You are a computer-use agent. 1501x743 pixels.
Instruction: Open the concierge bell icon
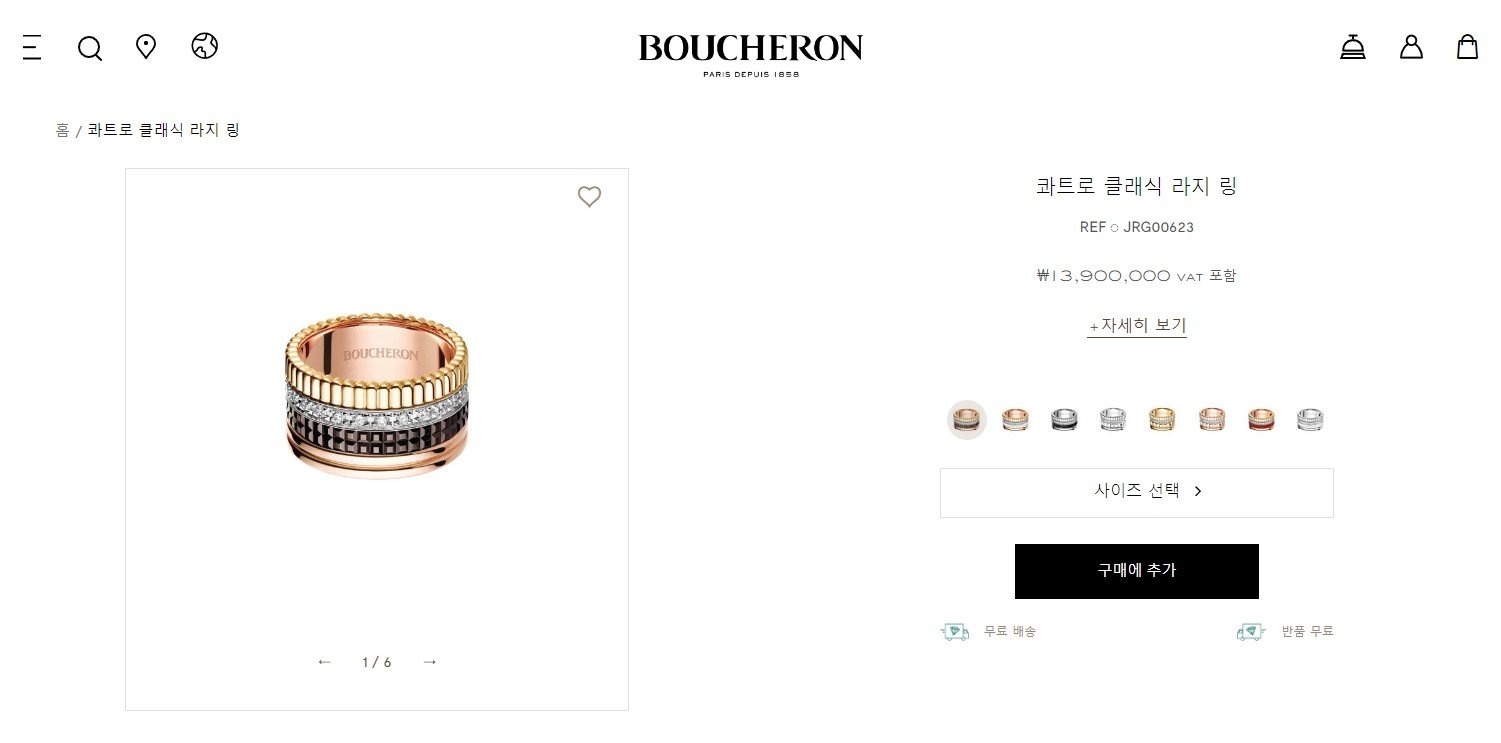point(1353,47)
